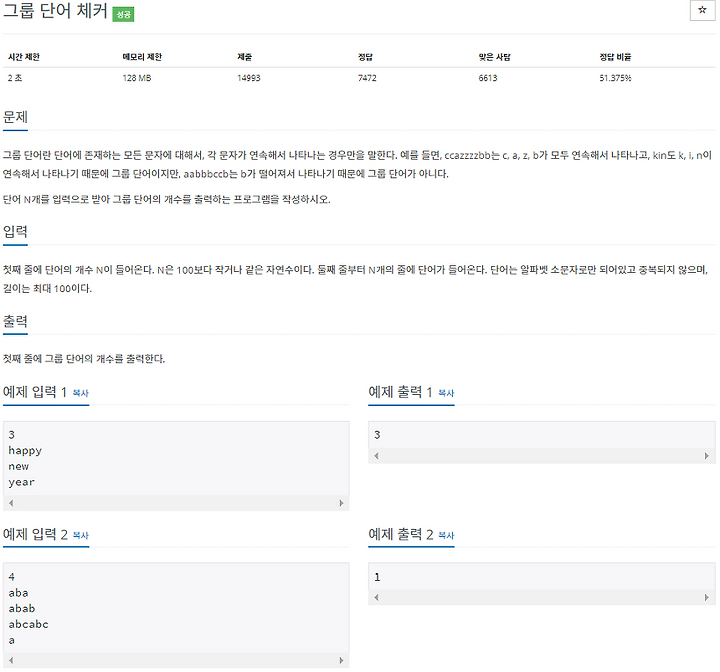Copy example output 1 via 복사
This screenshot has height=672, width=720.
(446, 393)
